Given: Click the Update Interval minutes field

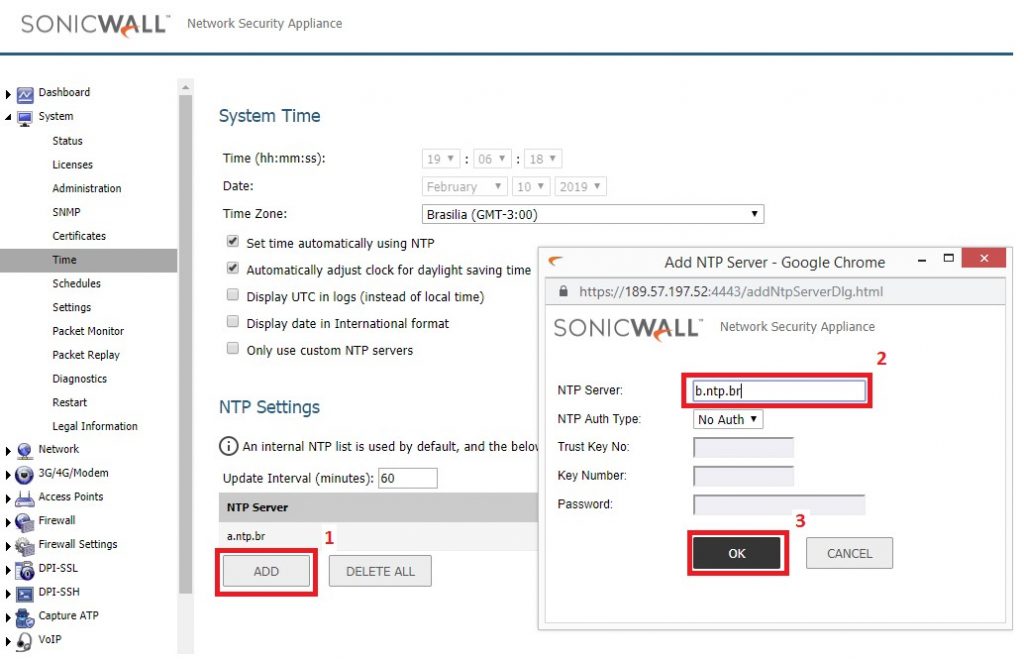Looking at the screenshot, I should 408,479.
